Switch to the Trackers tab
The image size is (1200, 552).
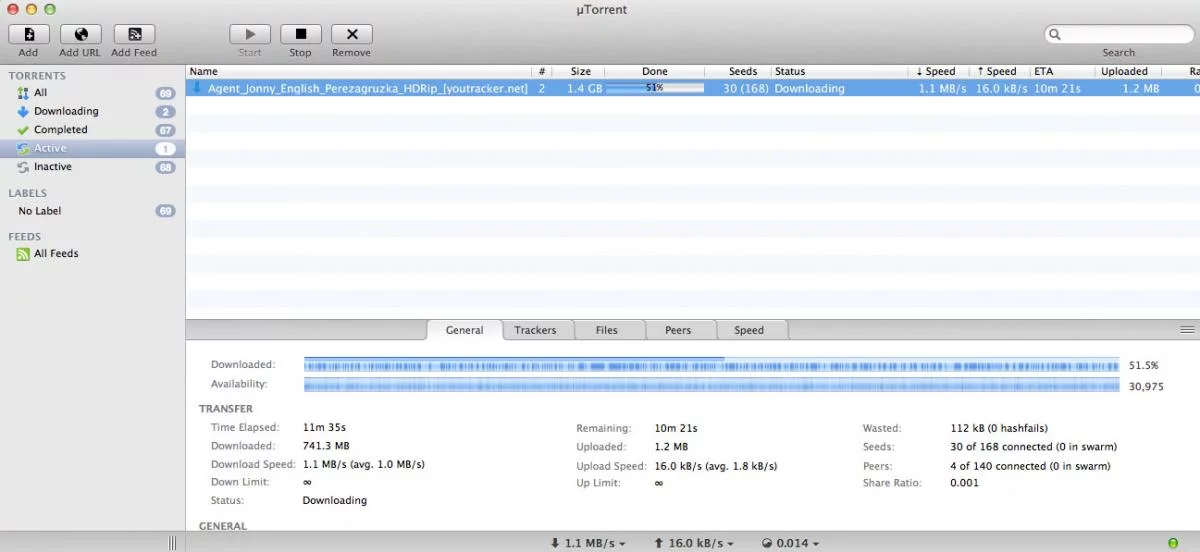pyautogui.click(x=535, y=330)
